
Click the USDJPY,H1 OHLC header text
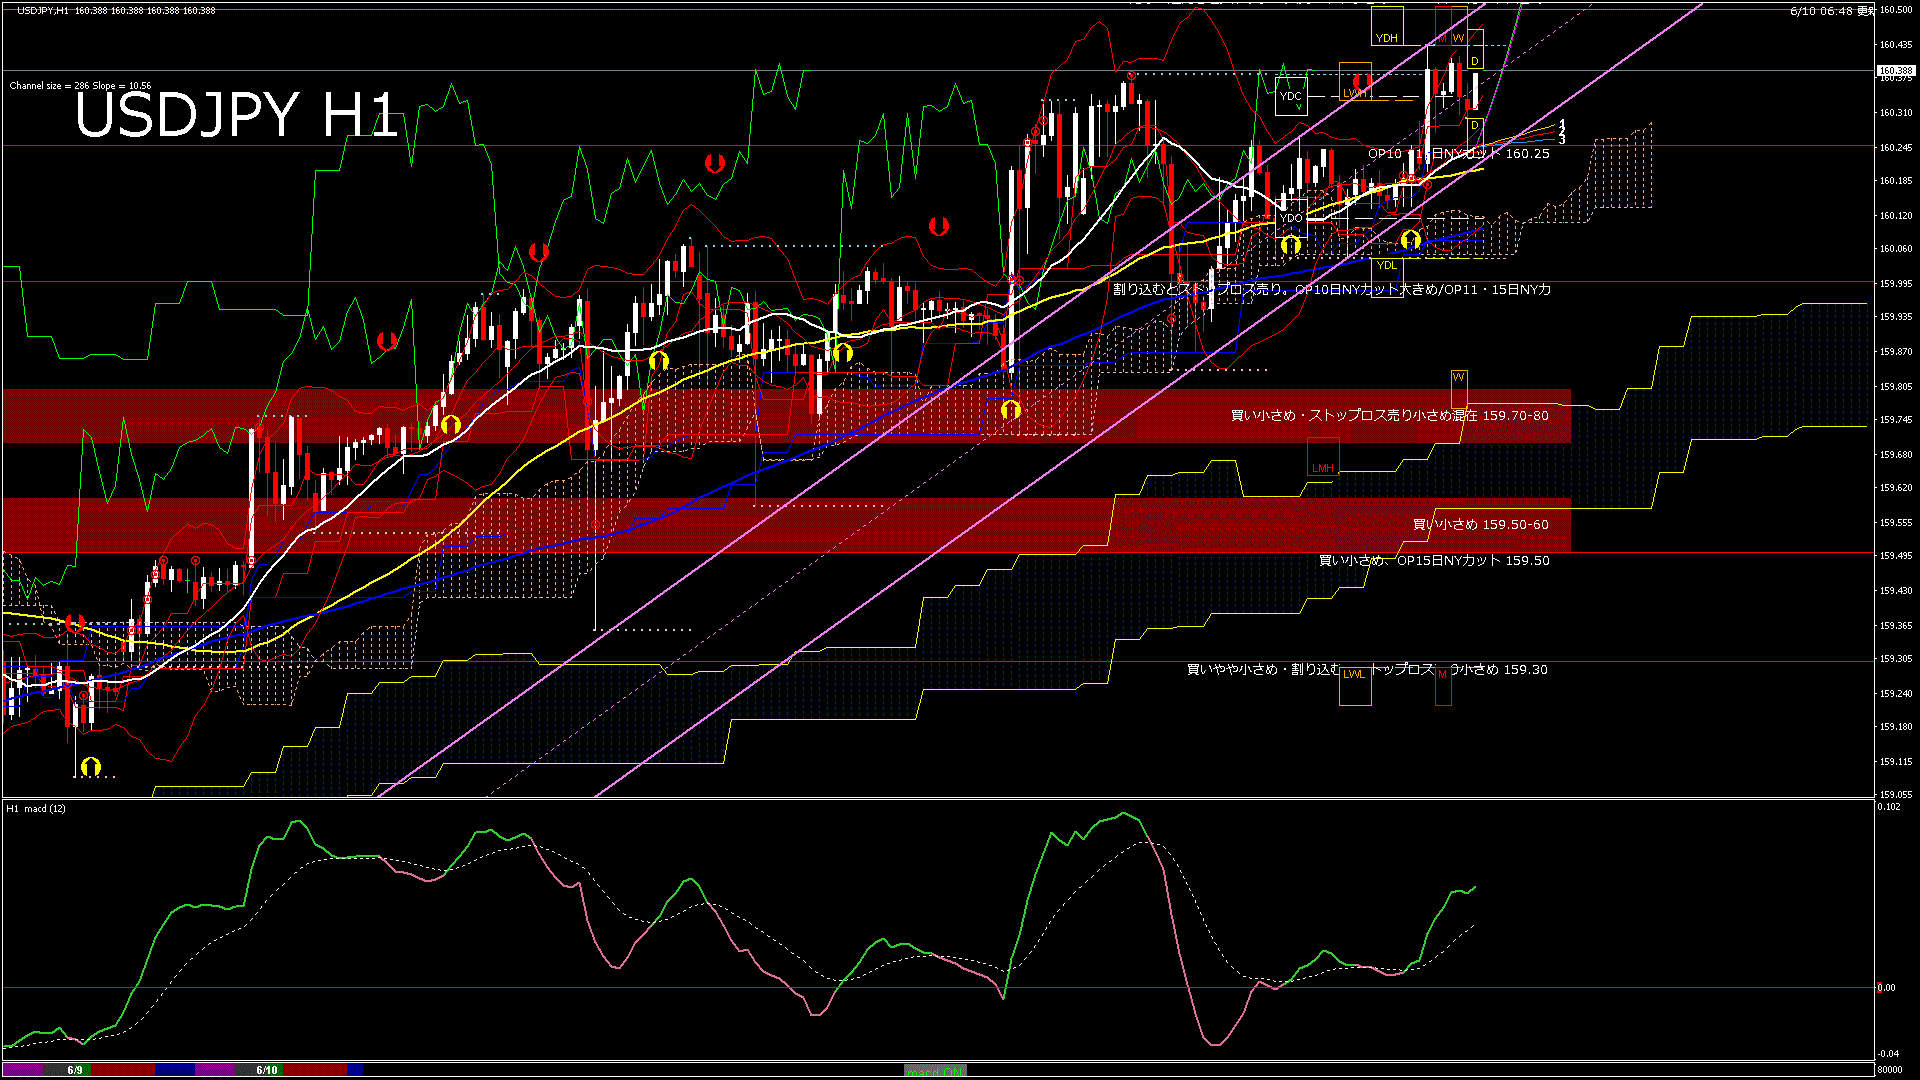116,10
